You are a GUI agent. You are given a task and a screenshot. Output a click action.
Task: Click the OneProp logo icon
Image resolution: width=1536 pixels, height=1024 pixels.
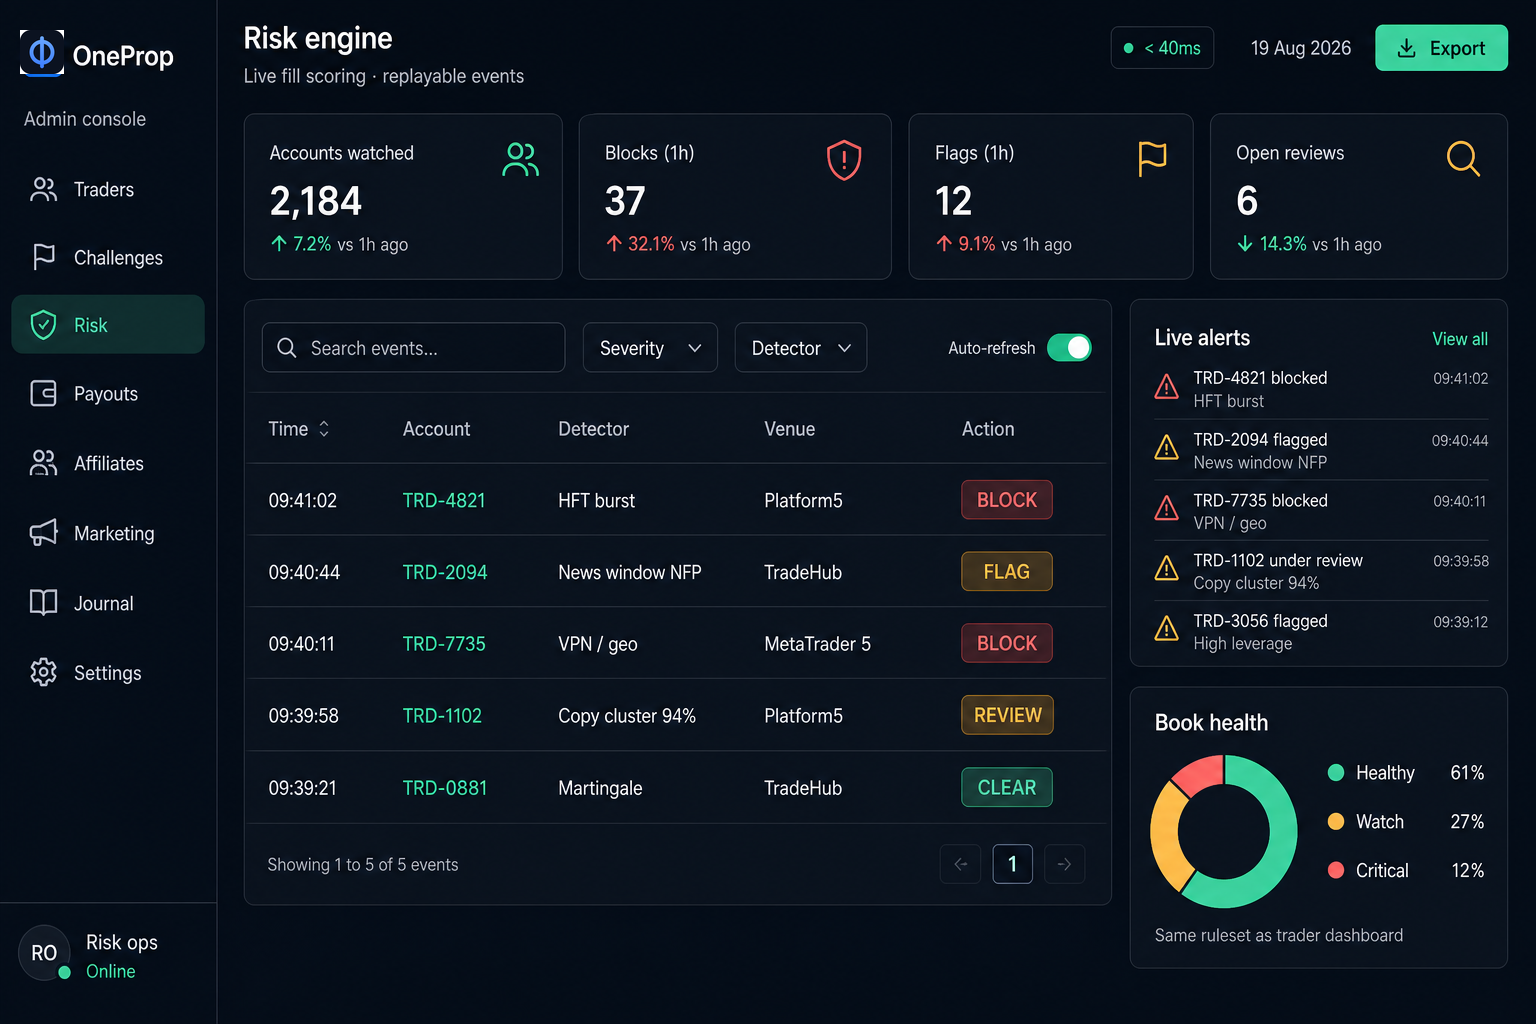[42, 52]
